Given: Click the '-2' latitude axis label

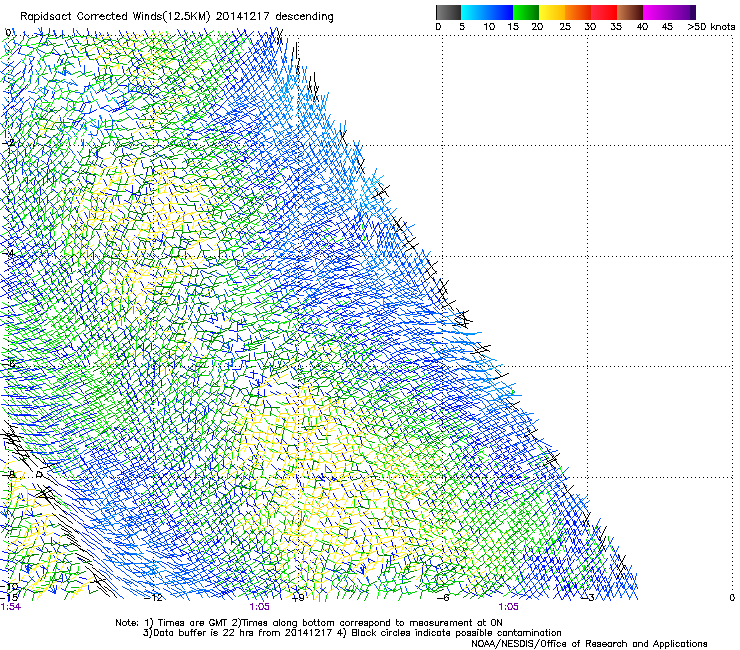Looking at the screenshot, I should click(8, 143).
